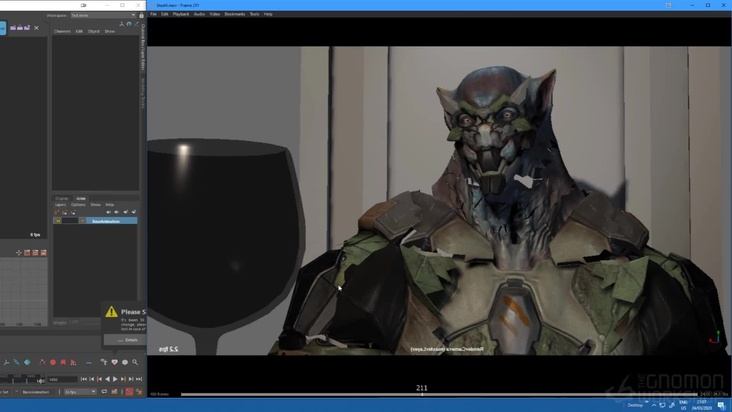Open the Windows notification center
This screenshot has height=412, width=732.
pyautogui.click(x=721, y=405)
